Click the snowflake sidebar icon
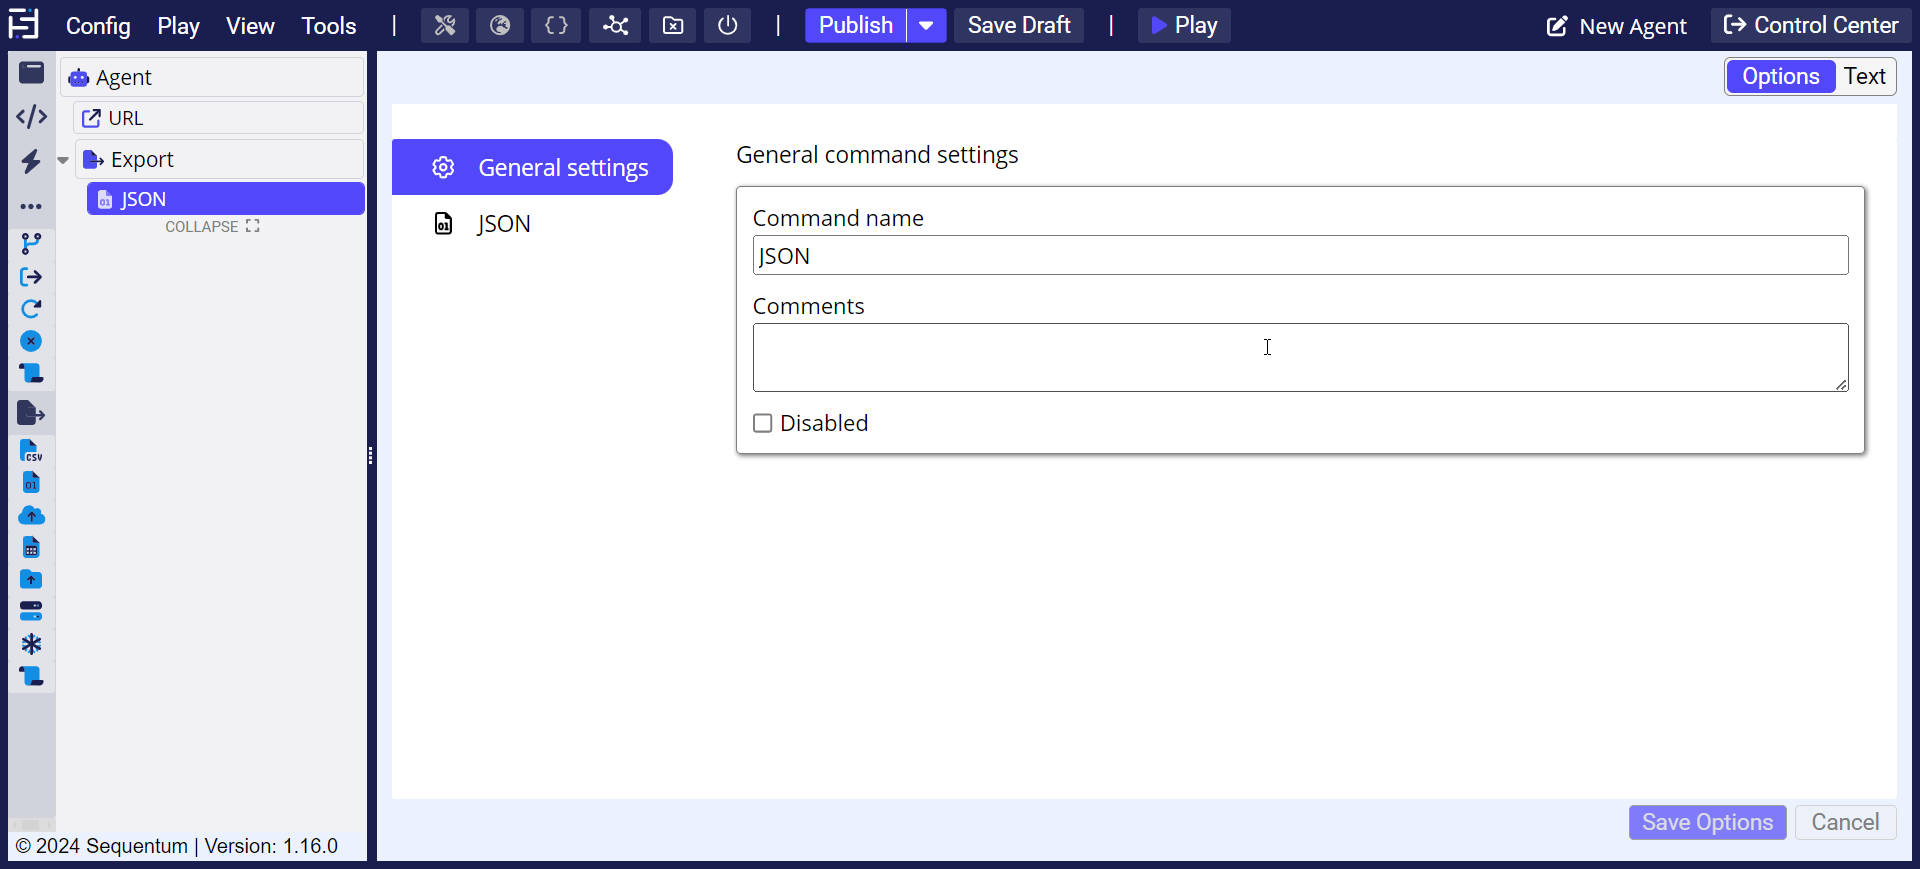 click(x=32, y=644)
